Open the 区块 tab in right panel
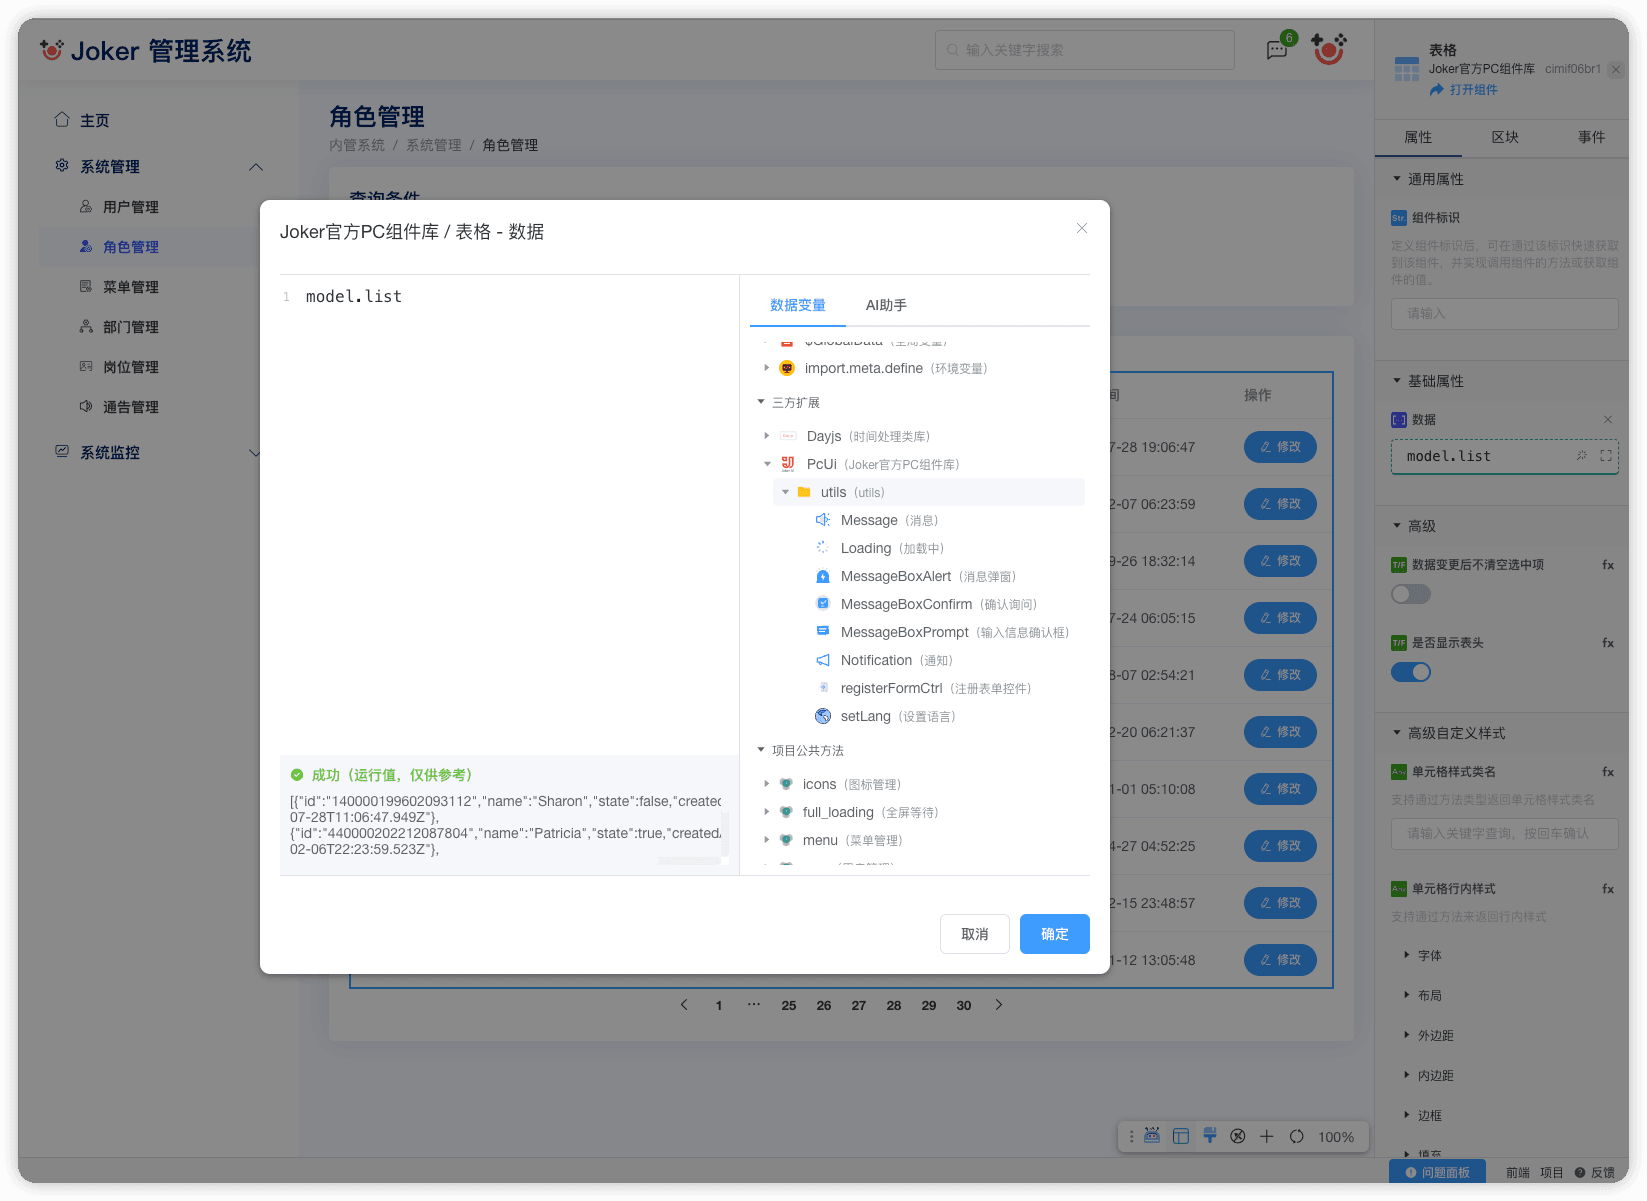This screenshot has height=1201, width=1647. tap(1505, 137)
